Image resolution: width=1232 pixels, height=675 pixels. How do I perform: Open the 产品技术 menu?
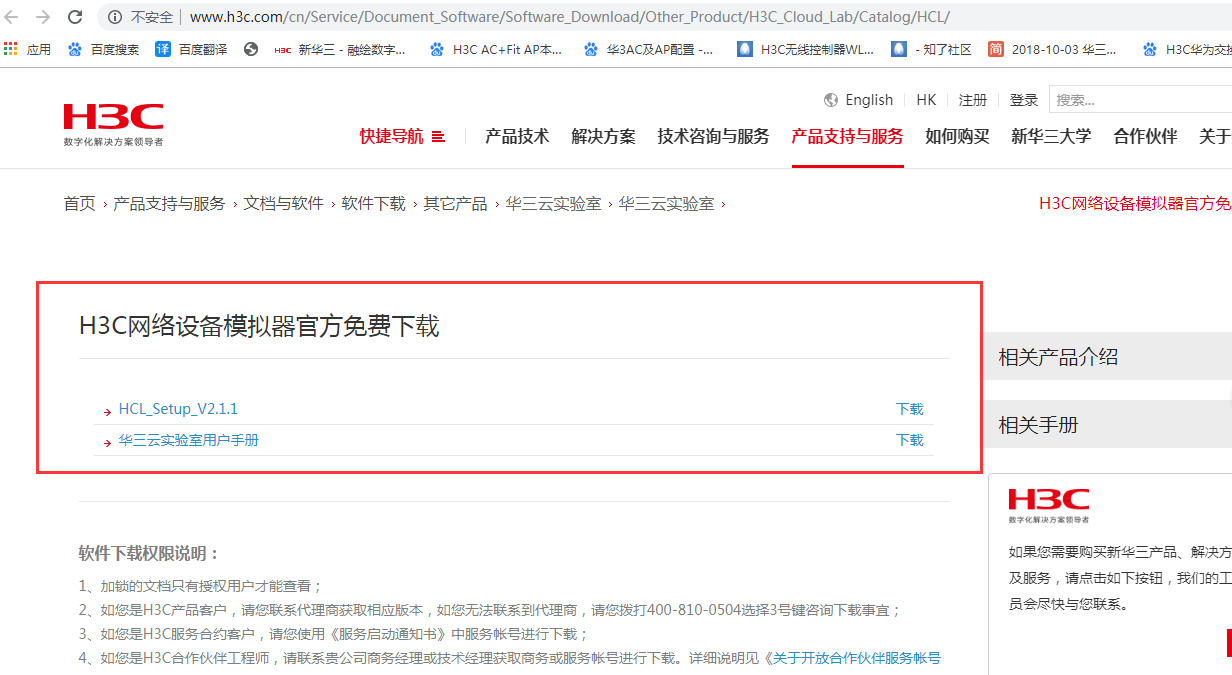pyautogui.click(x=517, y=136)
